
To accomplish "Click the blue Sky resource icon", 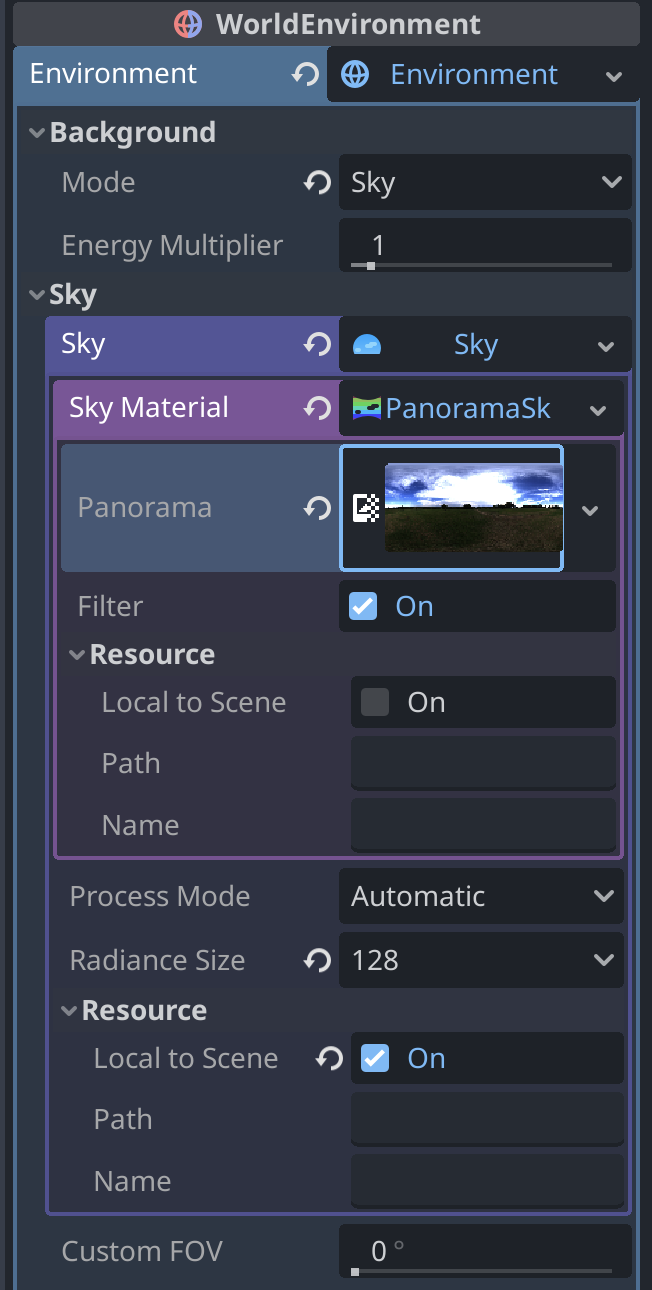I will point(367,344).
